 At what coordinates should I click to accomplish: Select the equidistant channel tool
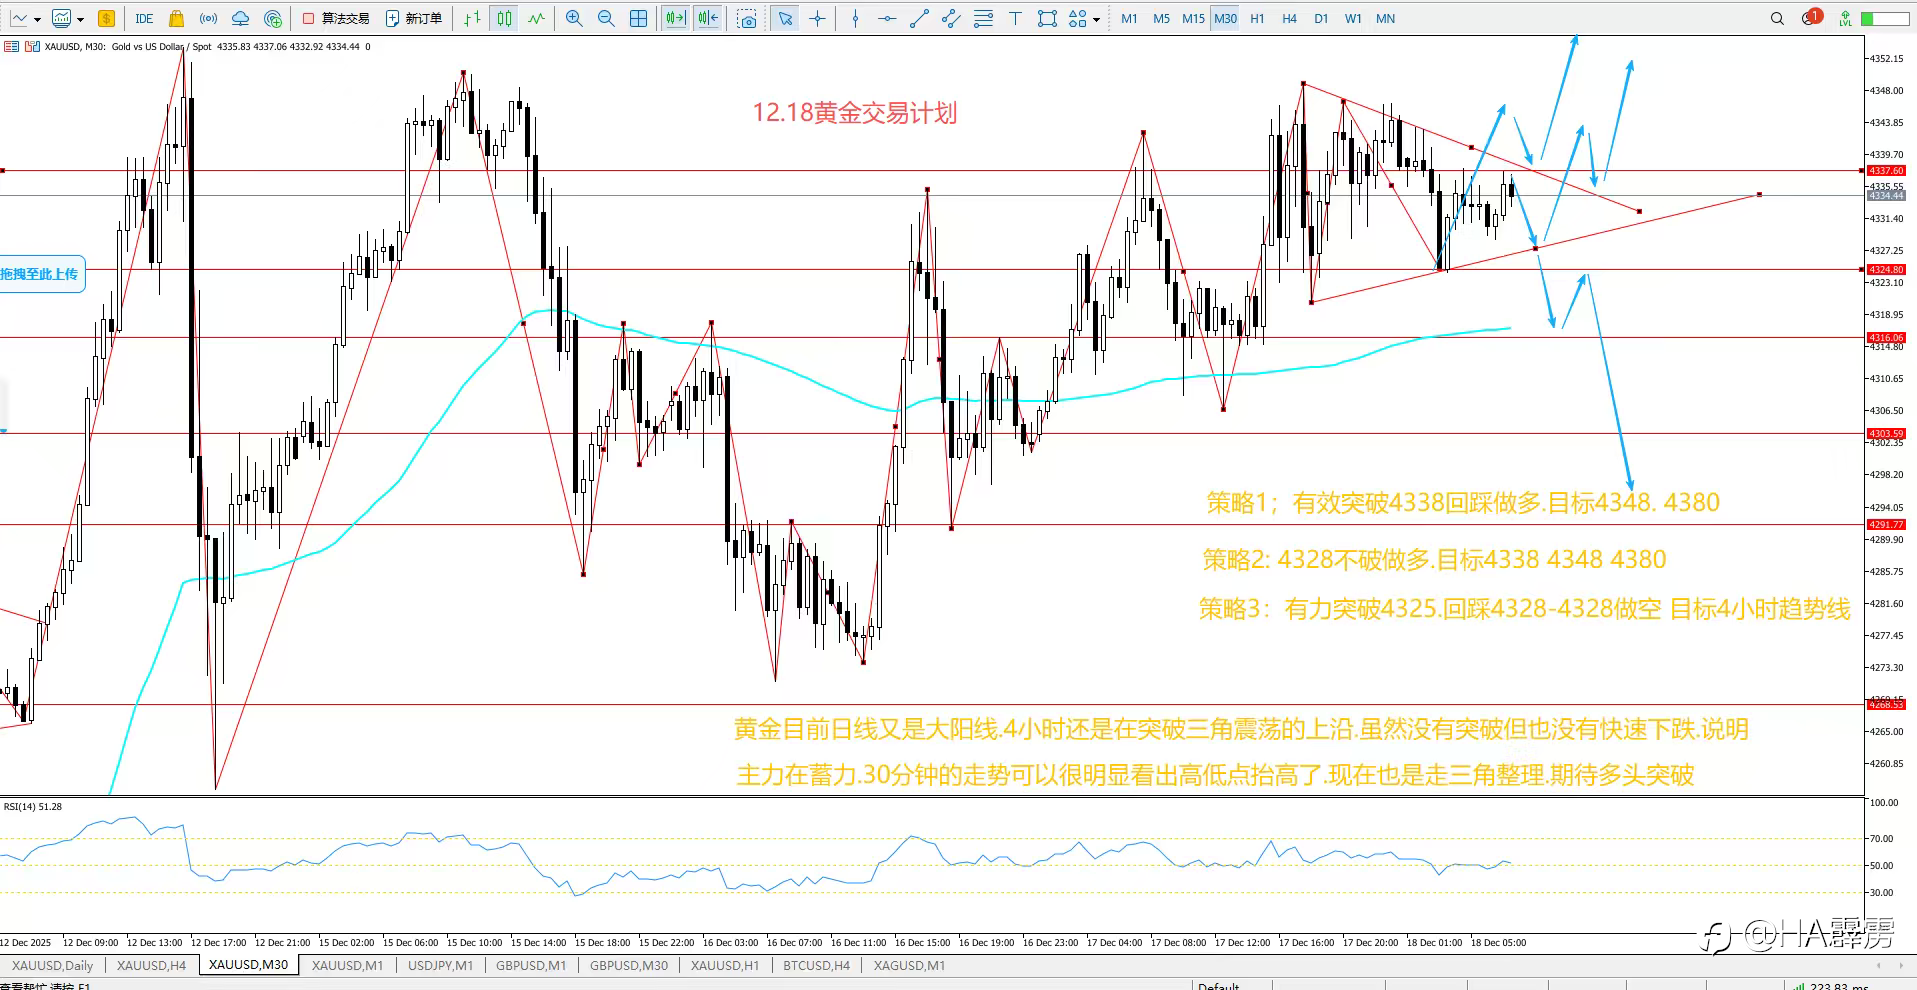click(x=951, y=18)
